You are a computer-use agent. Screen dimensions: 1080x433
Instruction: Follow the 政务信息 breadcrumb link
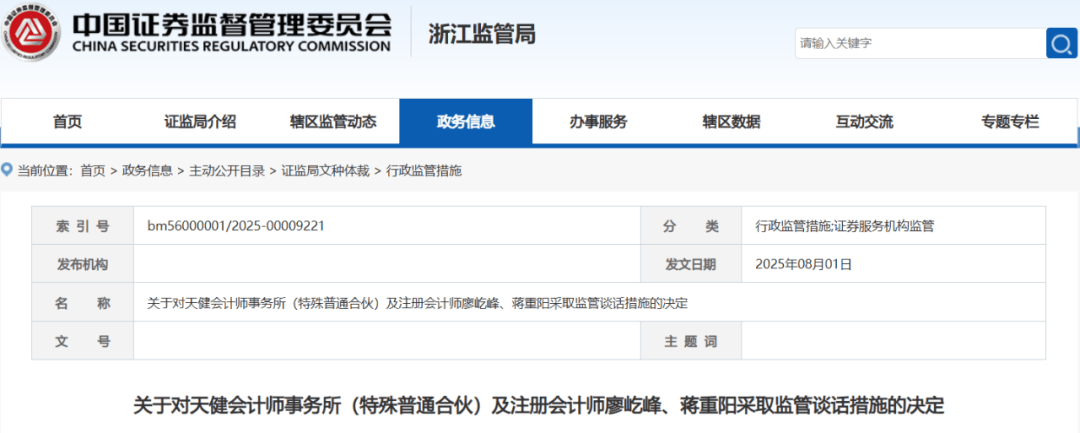pyautogui.click(x=147, y=171)
